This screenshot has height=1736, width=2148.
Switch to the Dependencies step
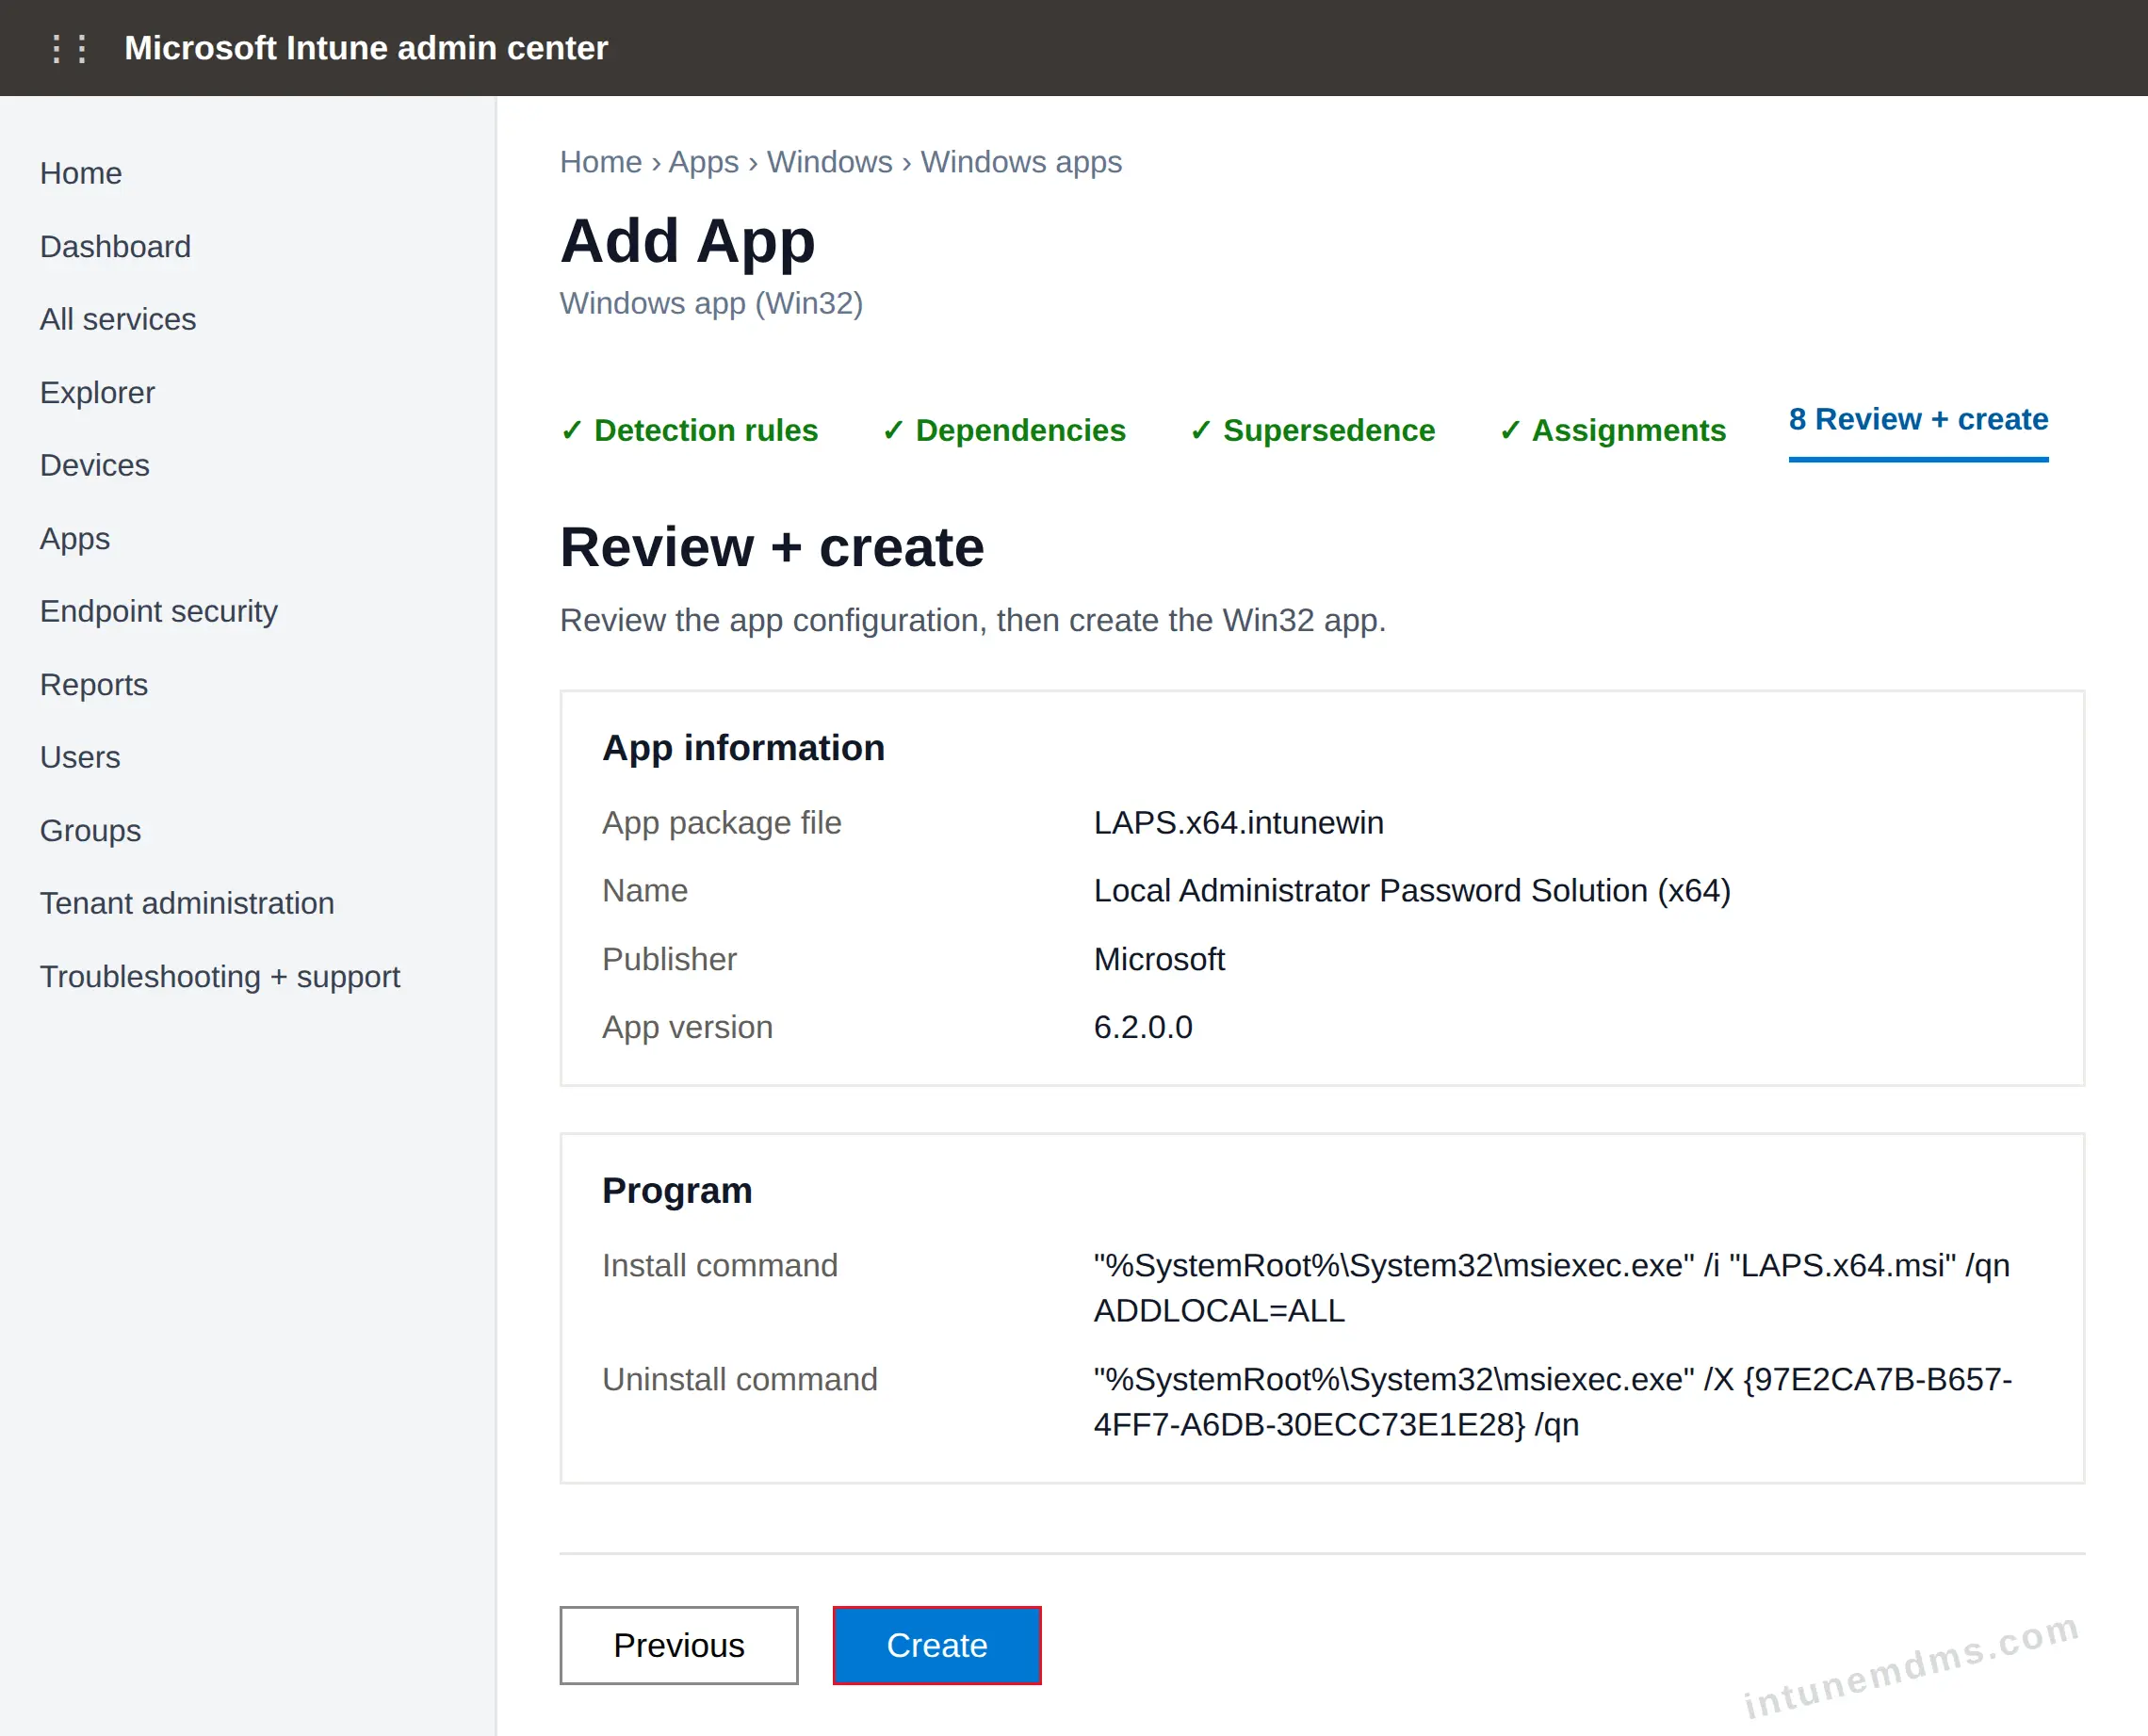pos(1004,430)
